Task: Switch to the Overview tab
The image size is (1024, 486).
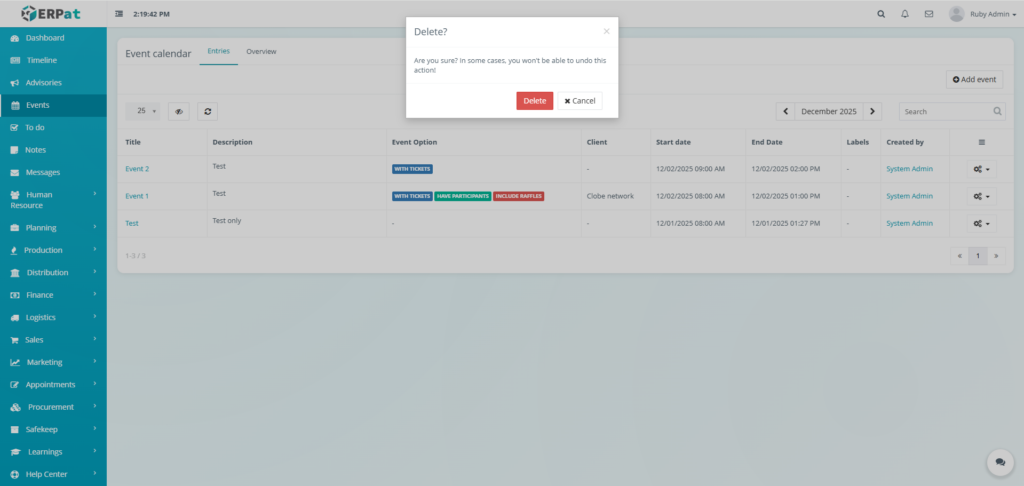Action: coord(261,52)
